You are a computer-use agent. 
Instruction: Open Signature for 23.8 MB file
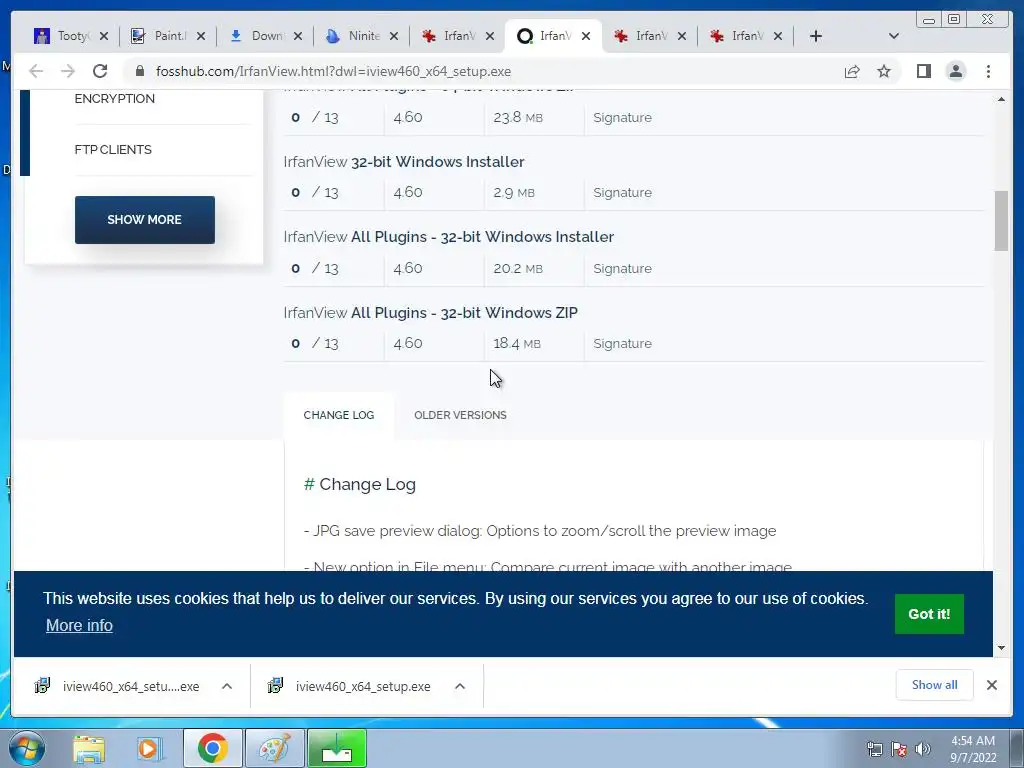[622, 118]
